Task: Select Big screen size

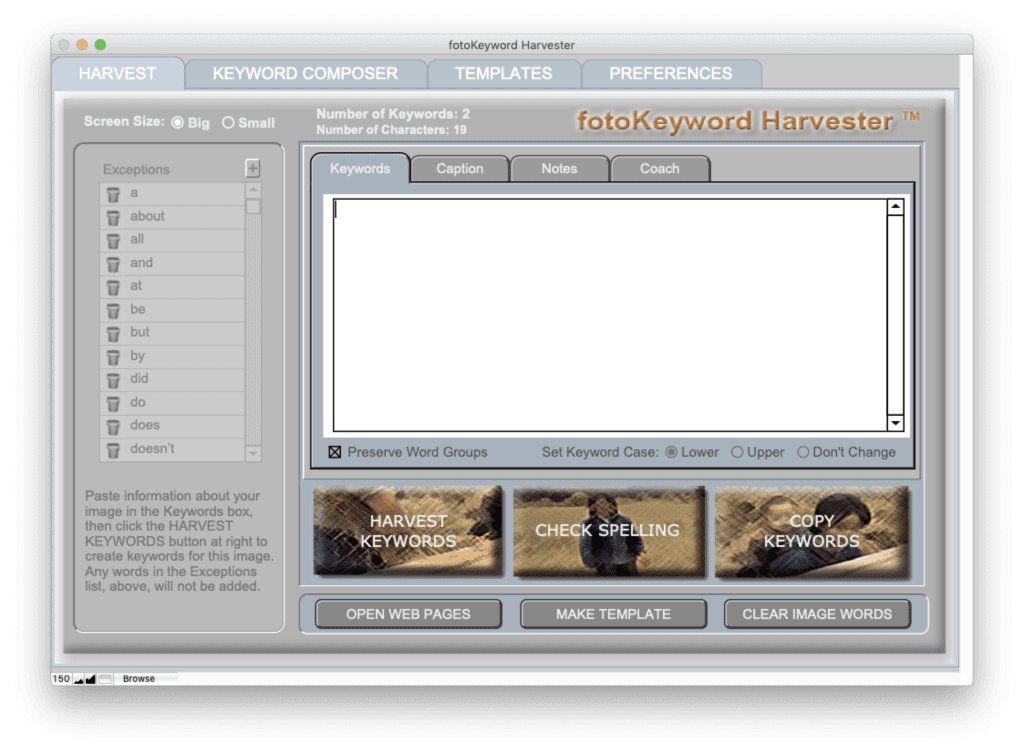Action: tap(178, 123)
